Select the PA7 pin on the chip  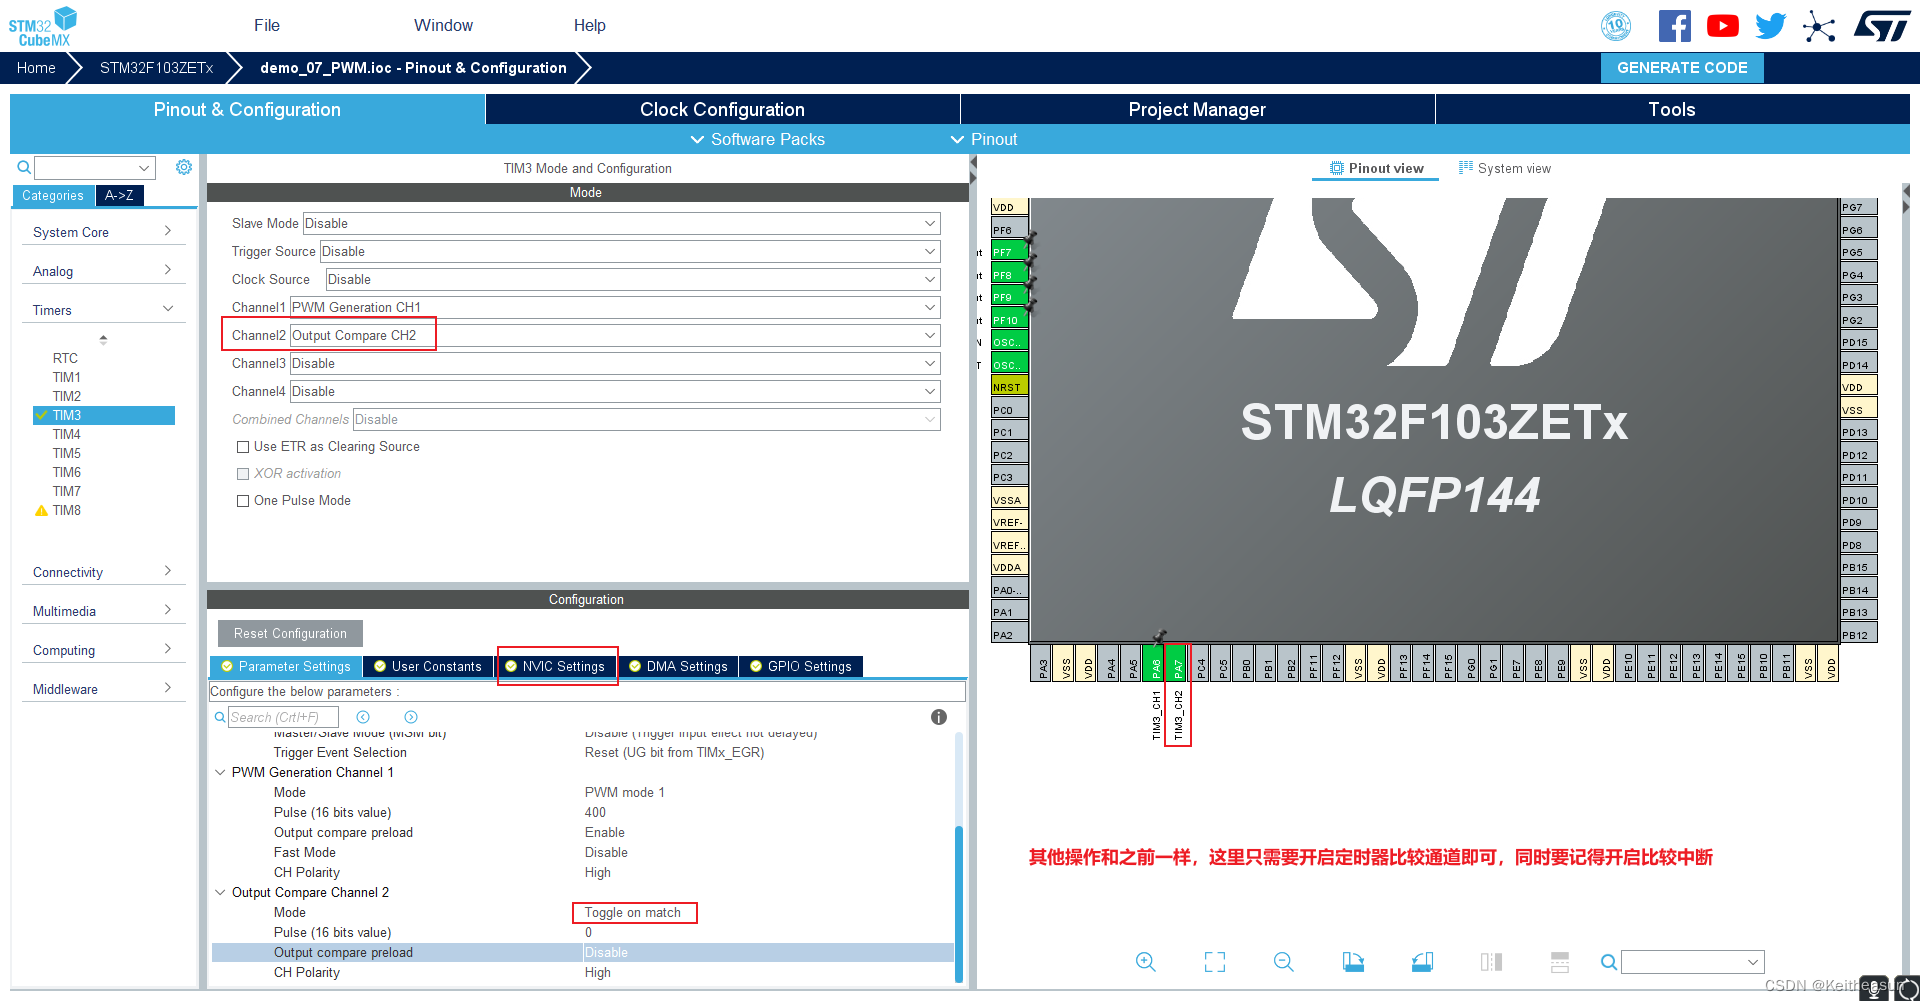pyautogui.click(x=1178, y=664)
